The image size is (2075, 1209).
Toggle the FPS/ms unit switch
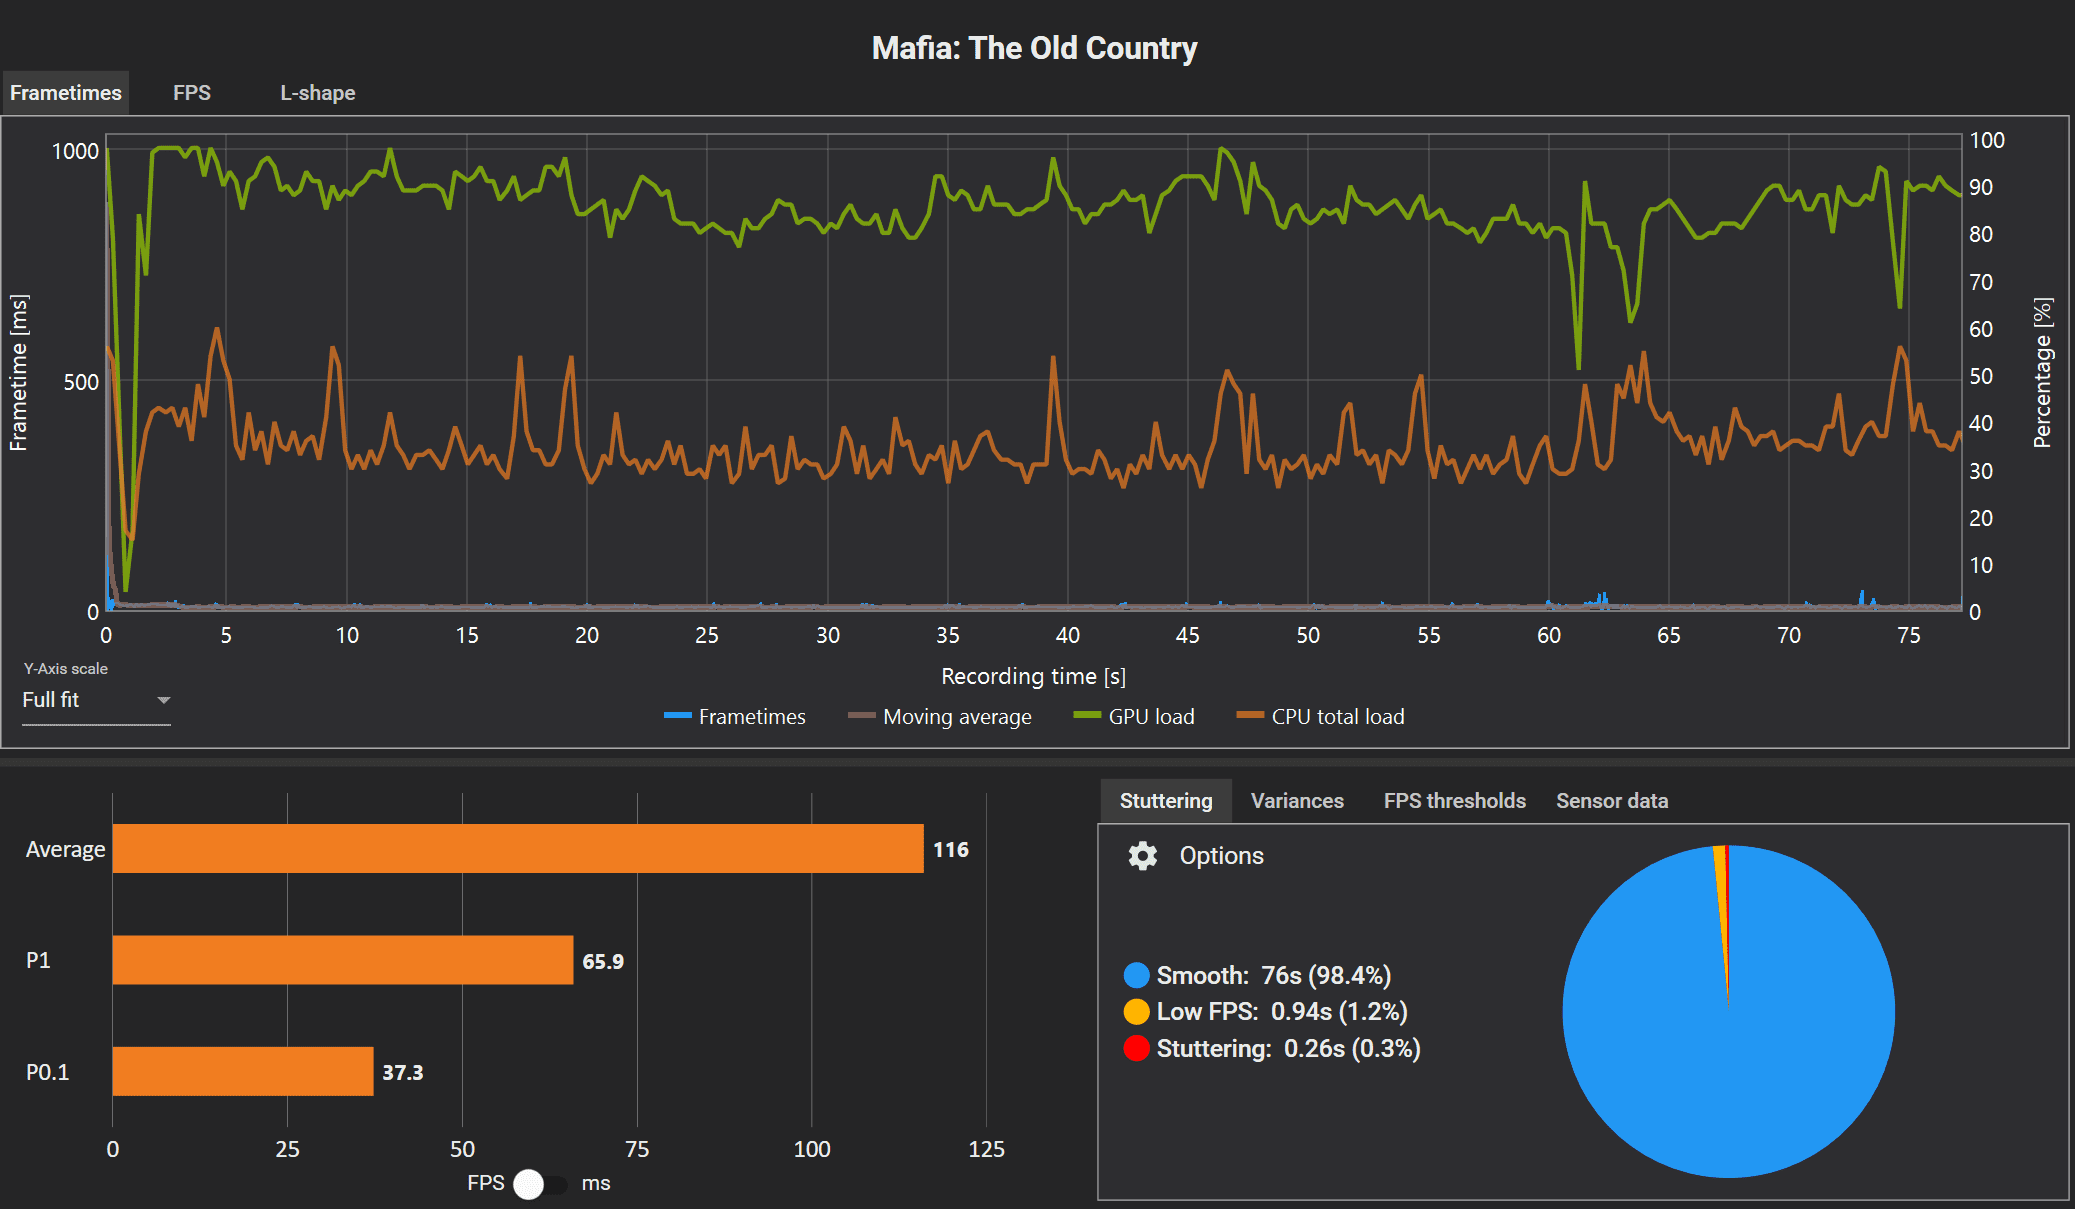(539, 1184)
